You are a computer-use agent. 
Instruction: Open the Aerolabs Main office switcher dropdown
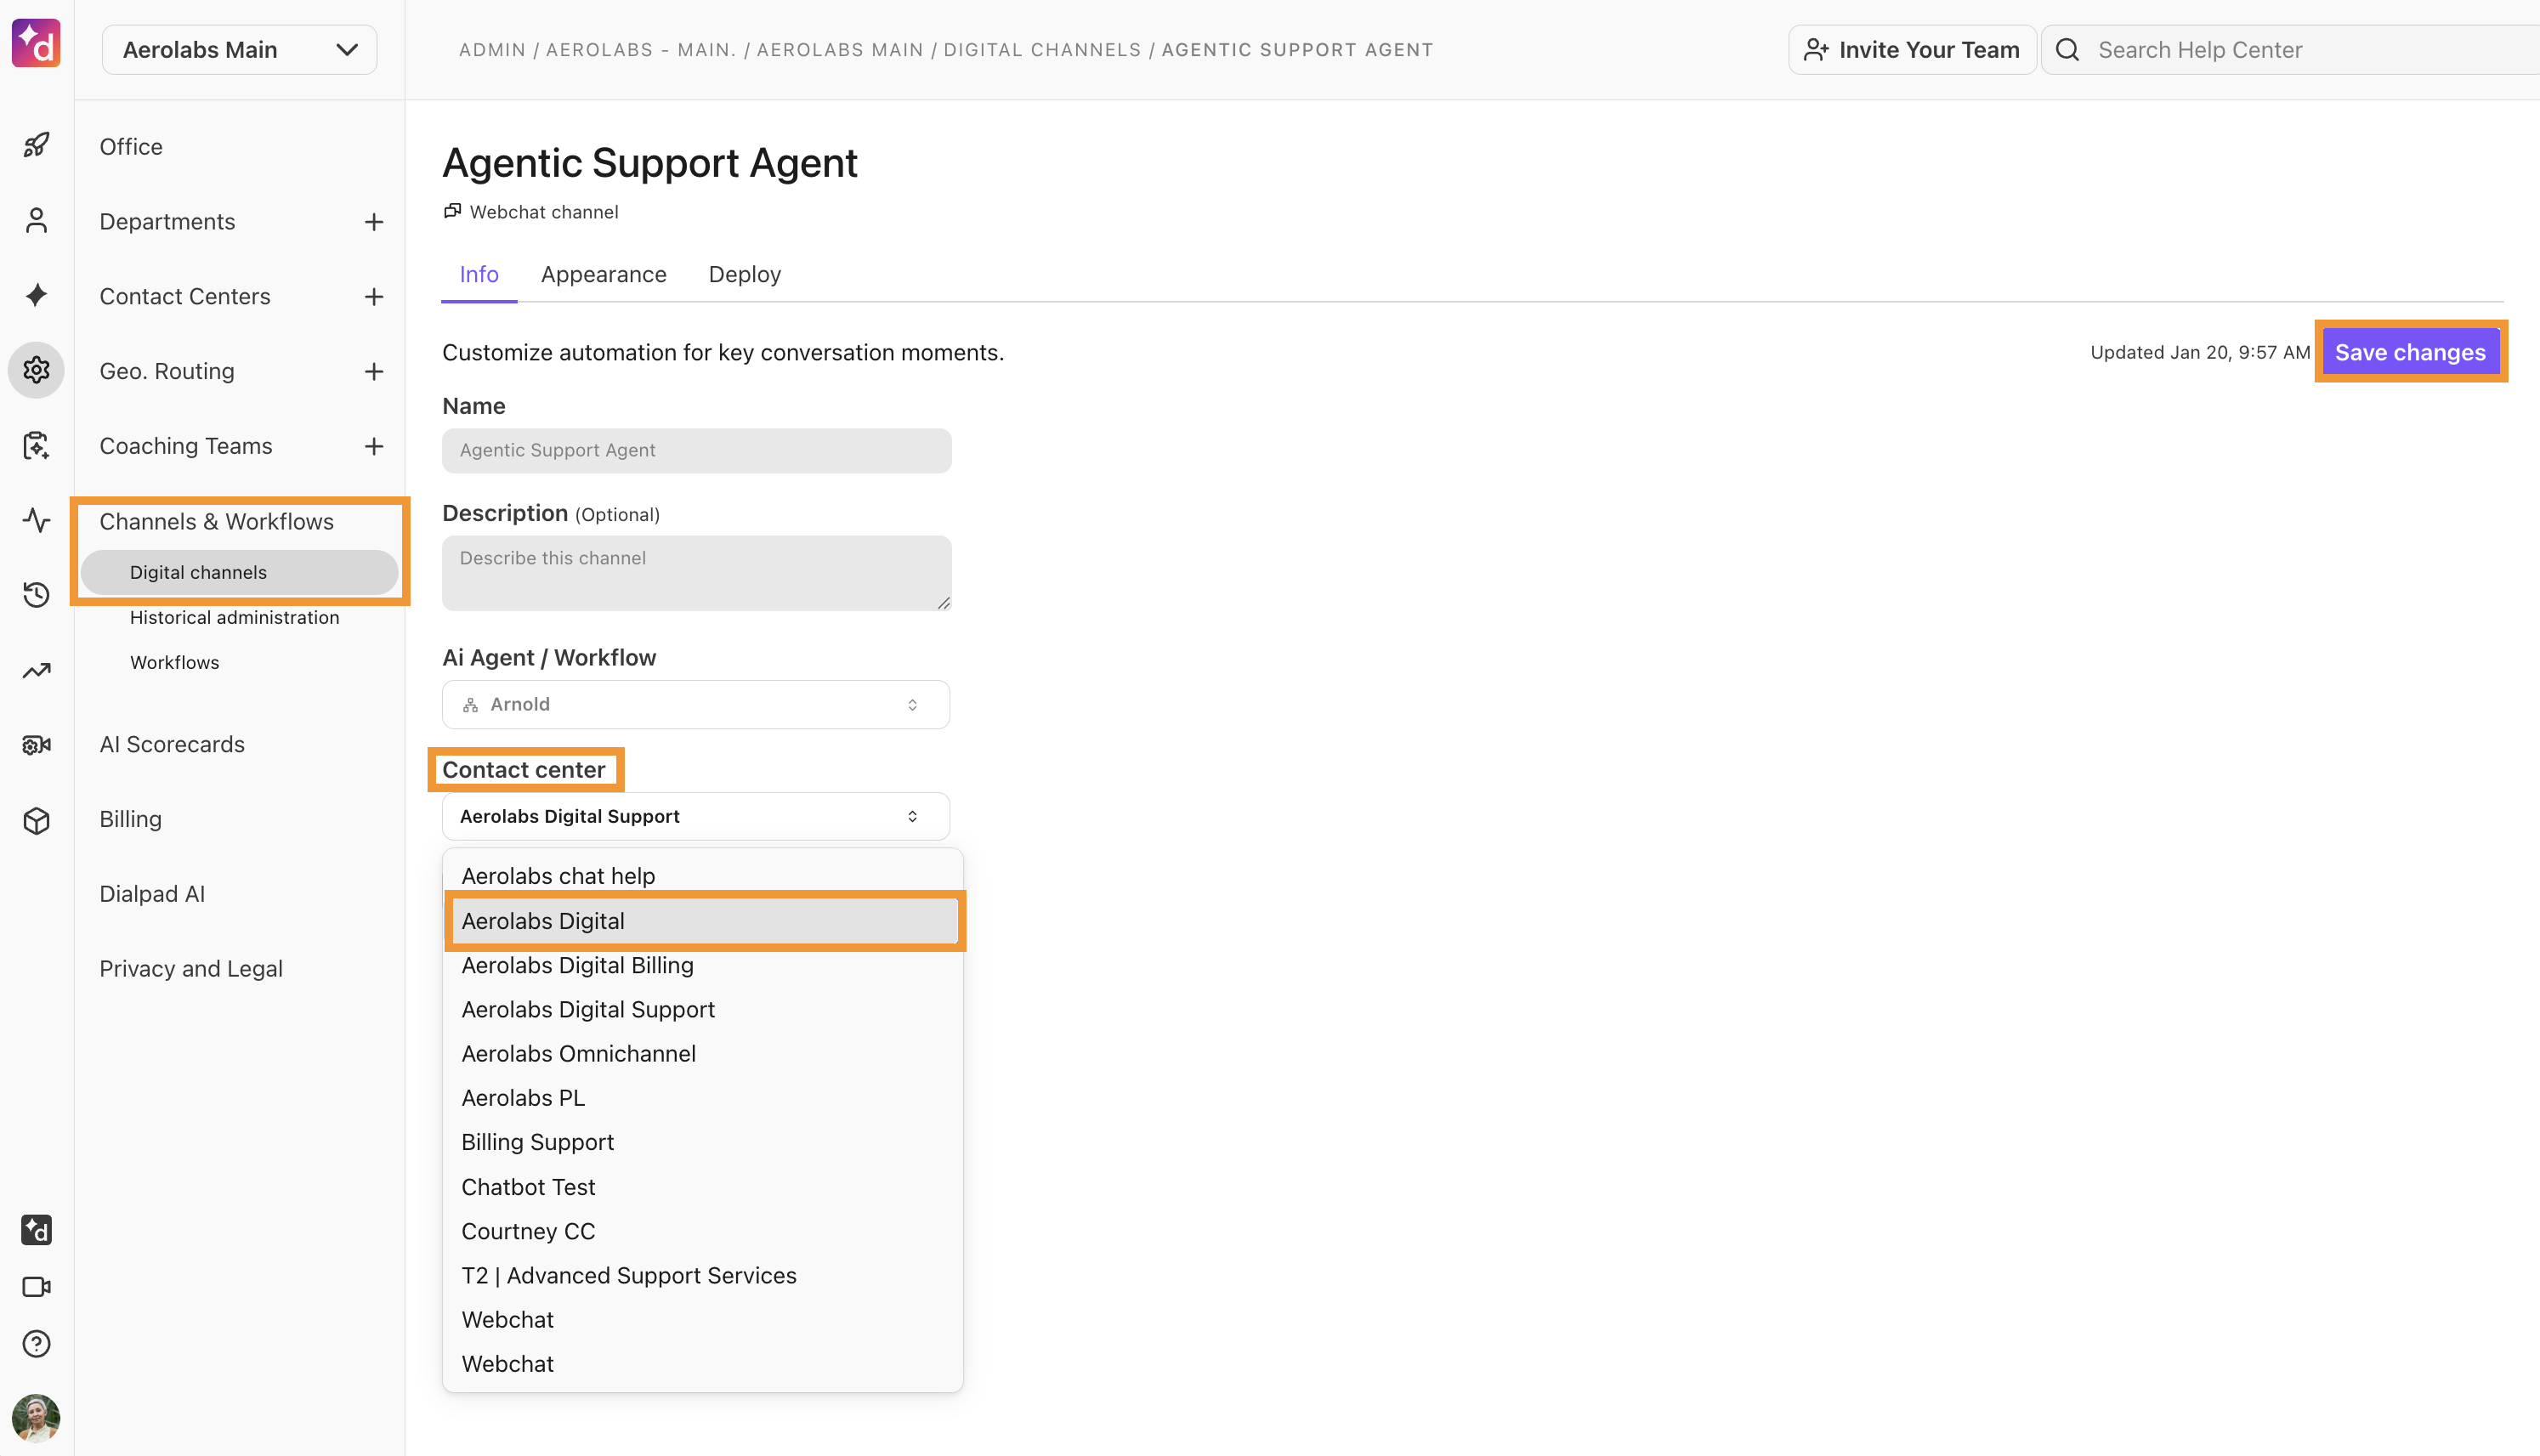240,50
